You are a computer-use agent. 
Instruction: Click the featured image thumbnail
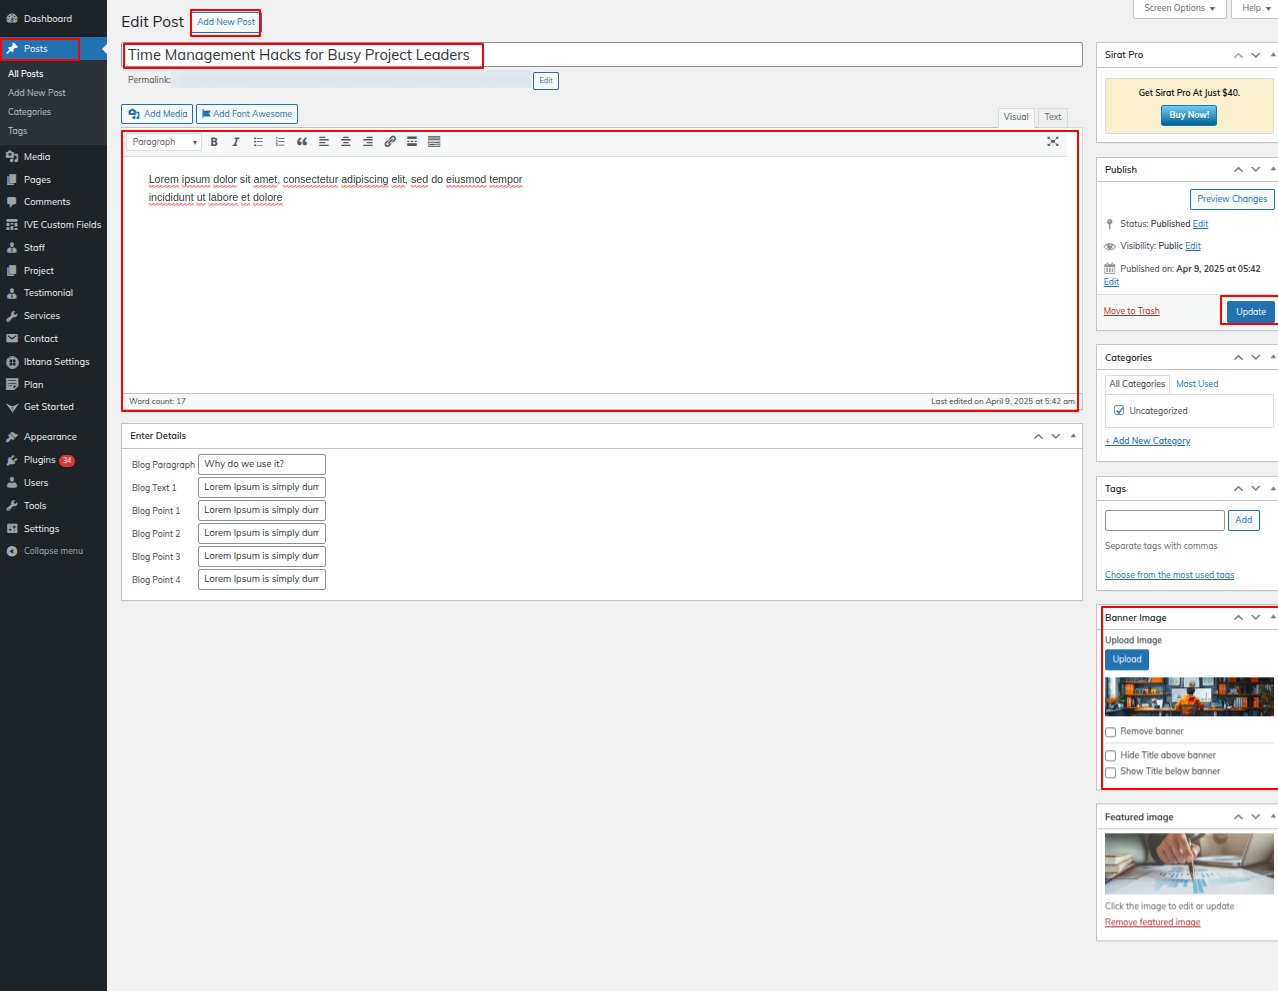tap(1188, 863)
